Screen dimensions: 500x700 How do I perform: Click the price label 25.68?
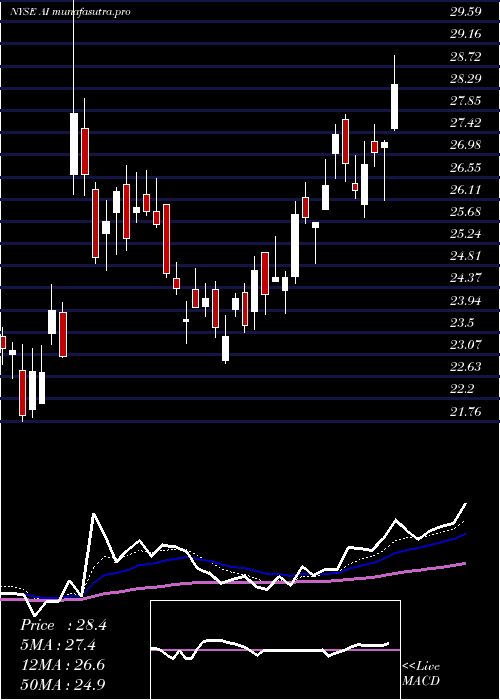point(466,212)
